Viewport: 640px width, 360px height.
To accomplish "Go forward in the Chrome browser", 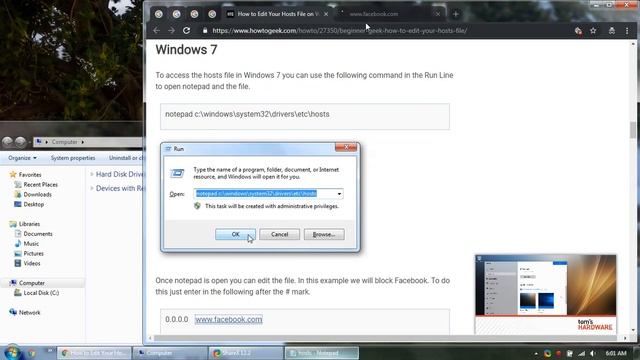I will point(171,31).
